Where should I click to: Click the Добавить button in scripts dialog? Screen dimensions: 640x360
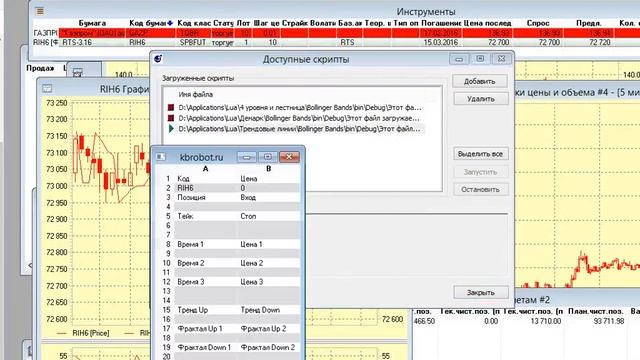(x=480, y=81)
